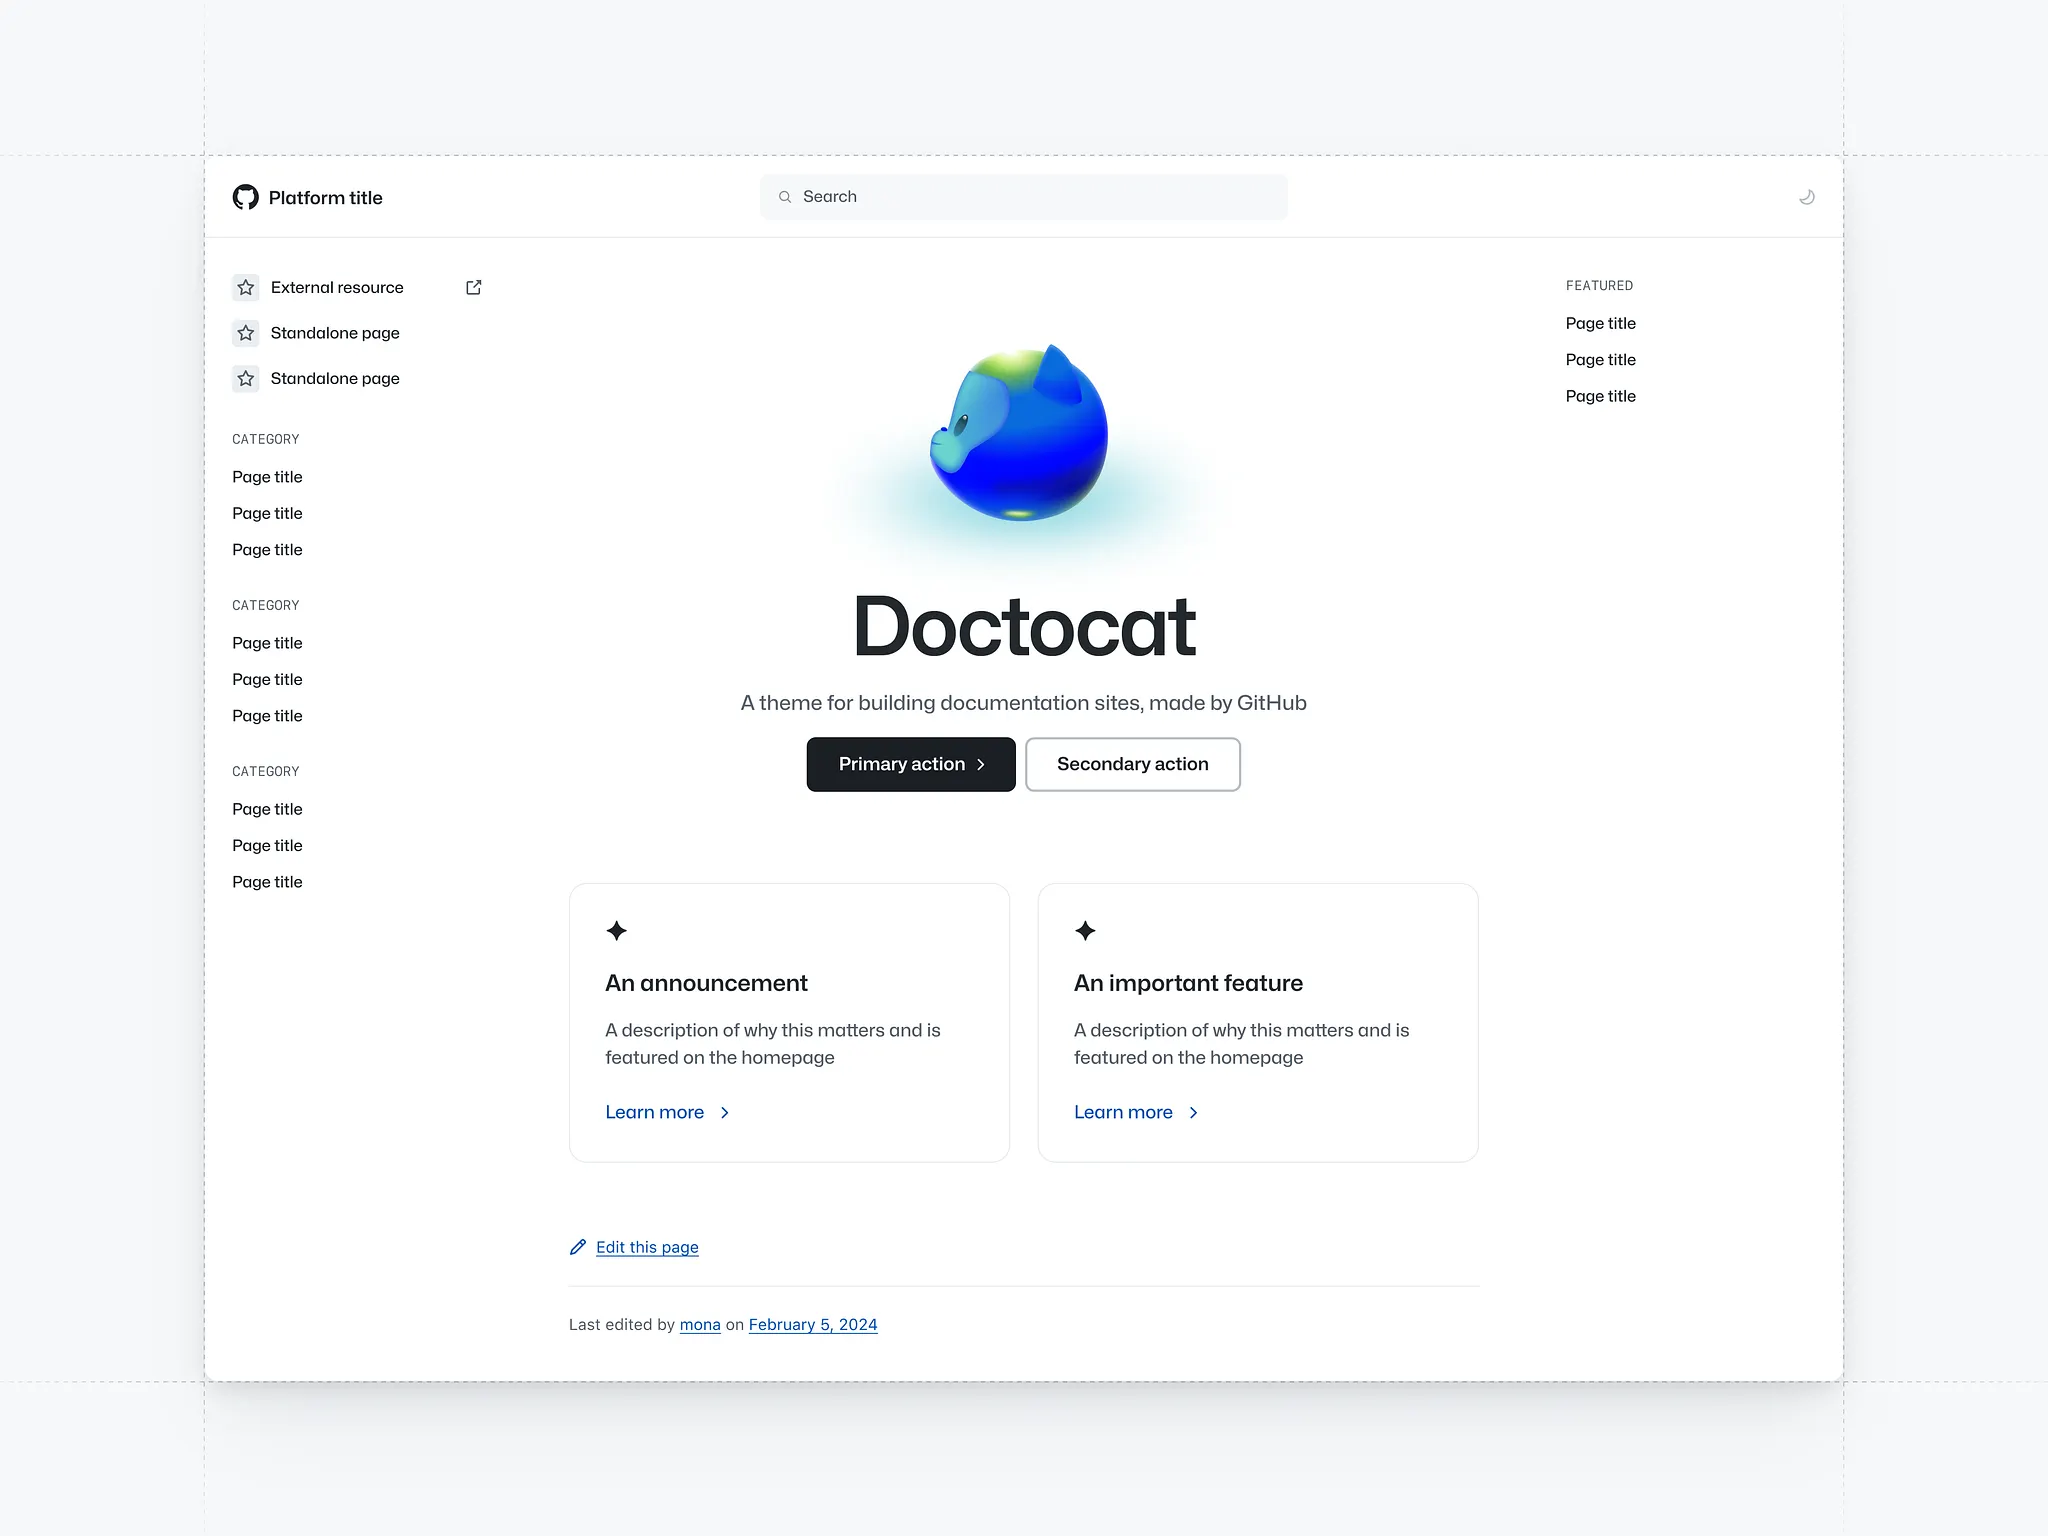Click the Primary action button
2048x1536 pixels.
click(910, 764)
